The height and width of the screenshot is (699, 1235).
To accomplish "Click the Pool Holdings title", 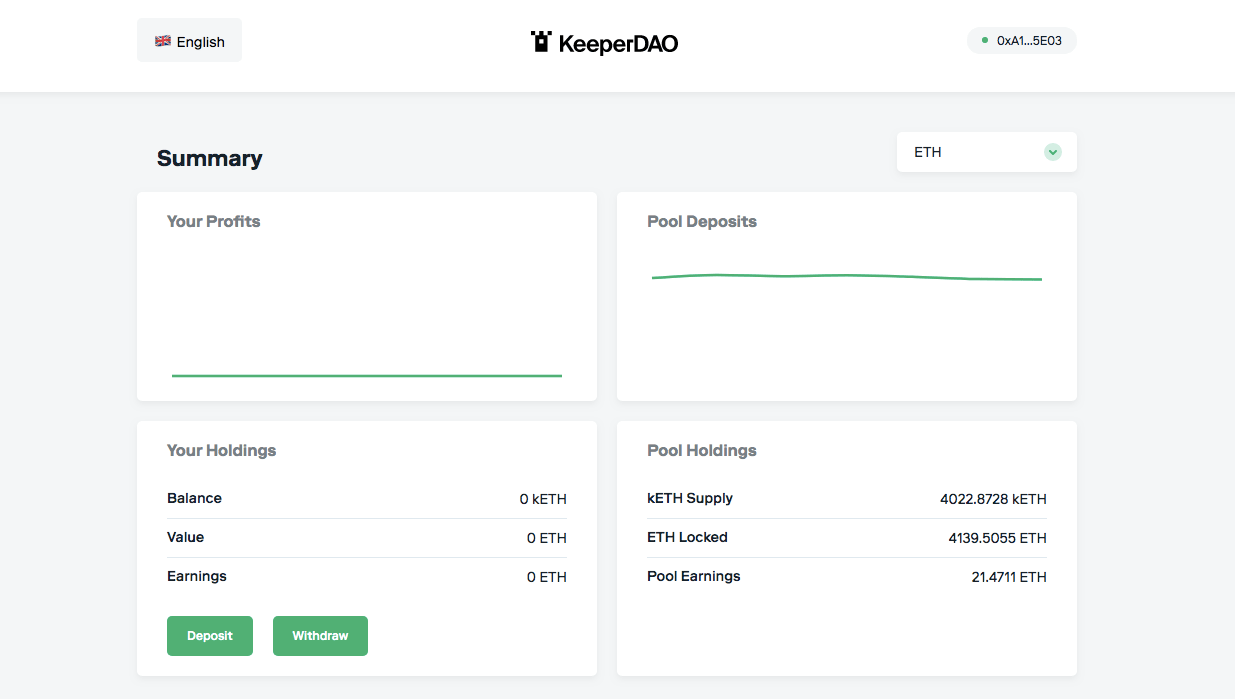I will point(702,450).
